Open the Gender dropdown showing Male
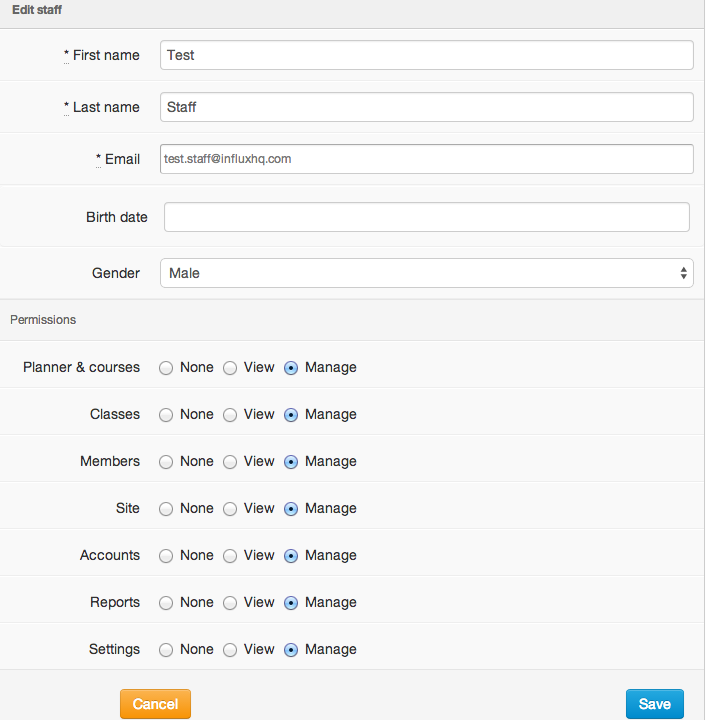 point(426,273)
